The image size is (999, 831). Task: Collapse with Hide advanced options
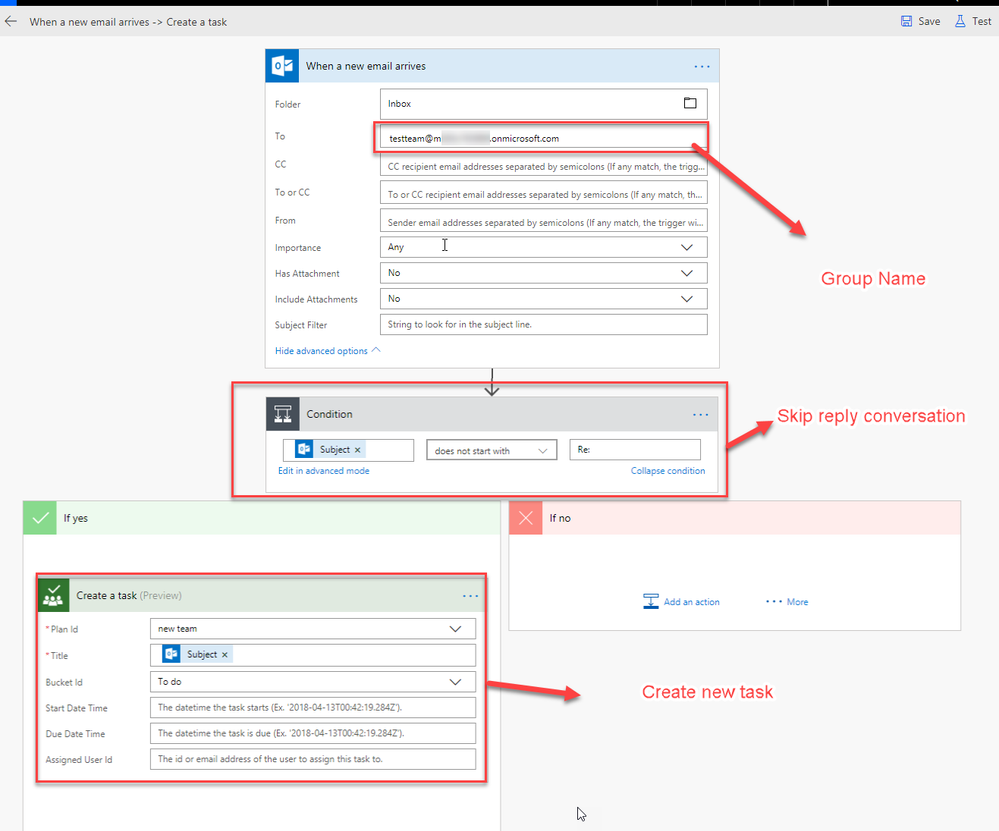(x=327, y=350)
